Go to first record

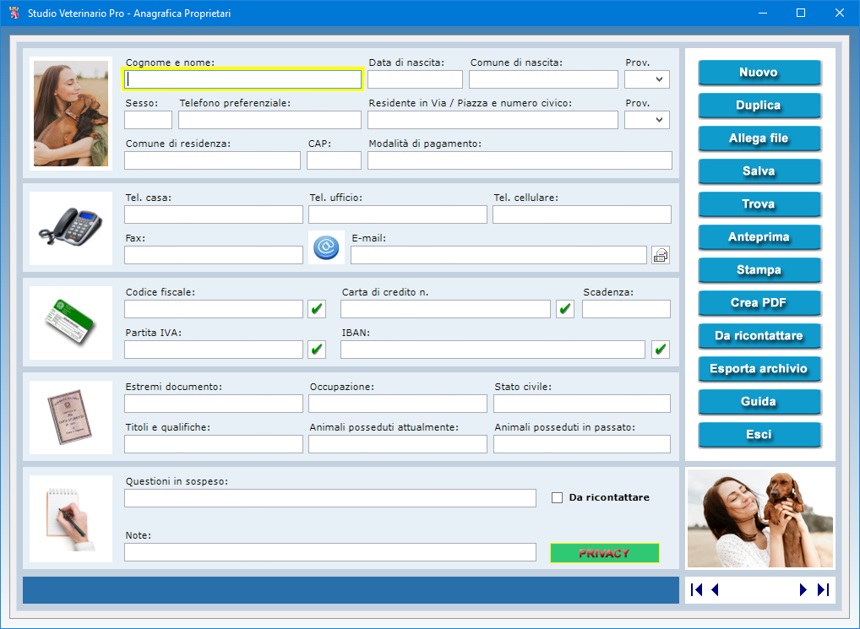[697, 590]
